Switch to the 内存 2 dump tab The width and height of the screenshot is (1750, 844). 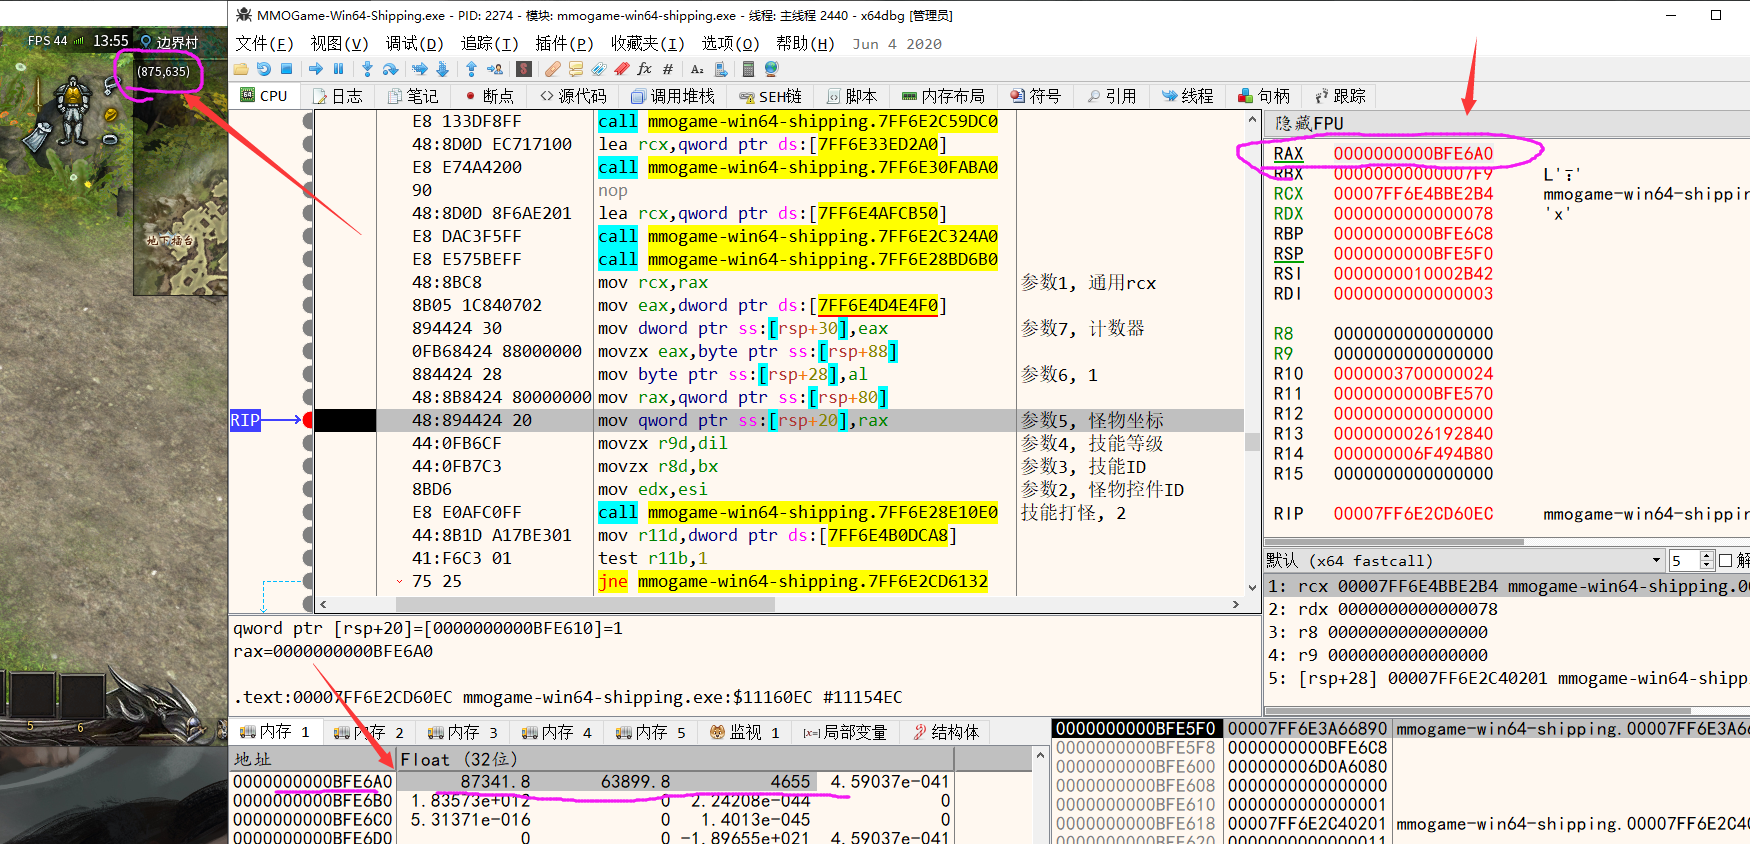coord(369,732)
